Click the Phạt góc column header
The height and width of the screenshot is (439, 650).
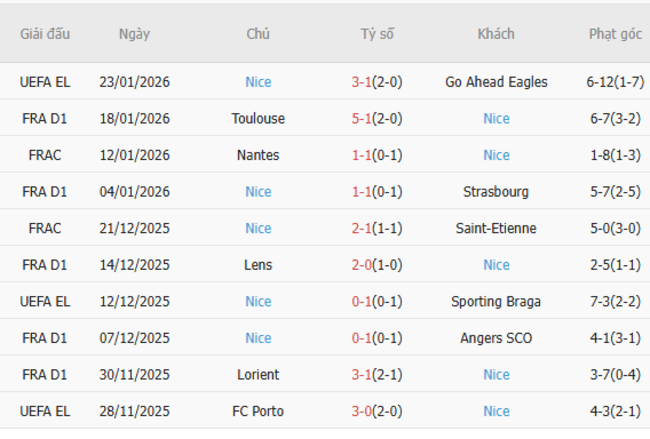click(615, 34)
